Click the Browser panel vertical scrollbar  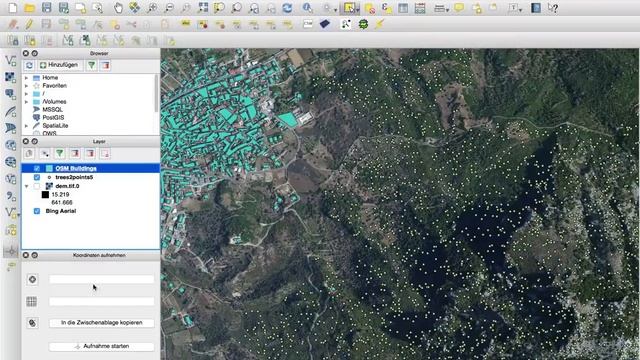156,94
